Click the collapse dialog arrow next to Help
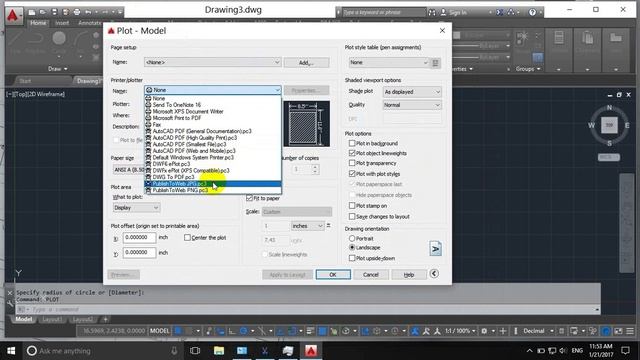The image size is (640, 360). [x=434, y=273]
